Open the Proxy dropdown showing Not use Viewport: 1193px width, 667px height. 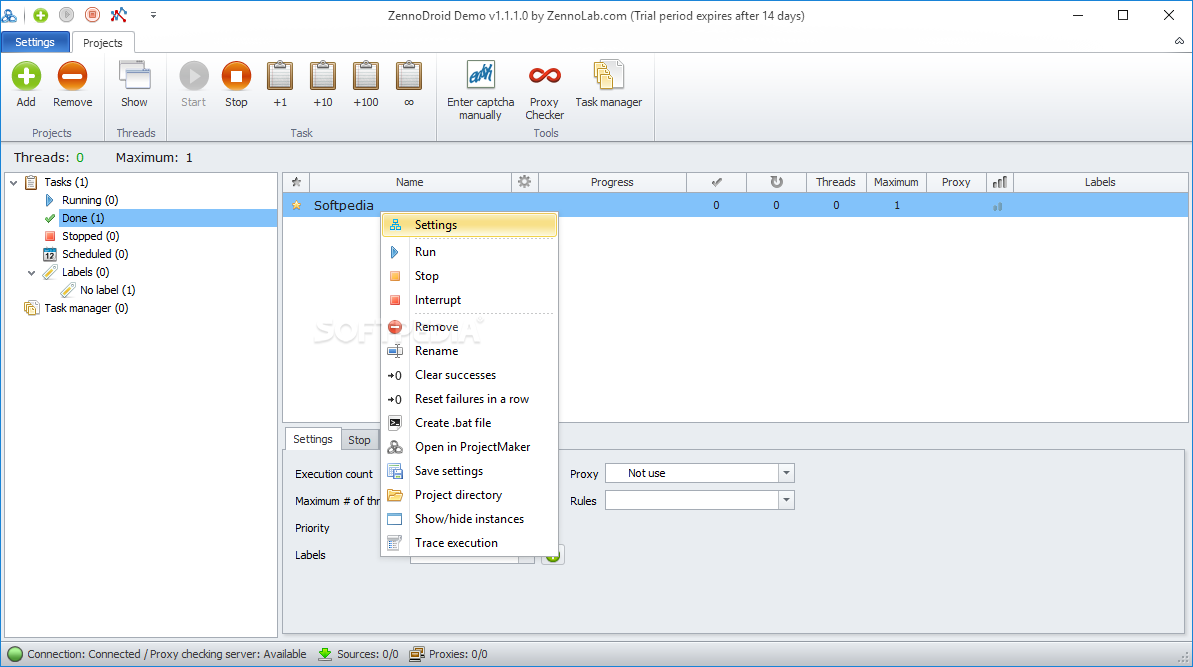(x=700, y=473)
